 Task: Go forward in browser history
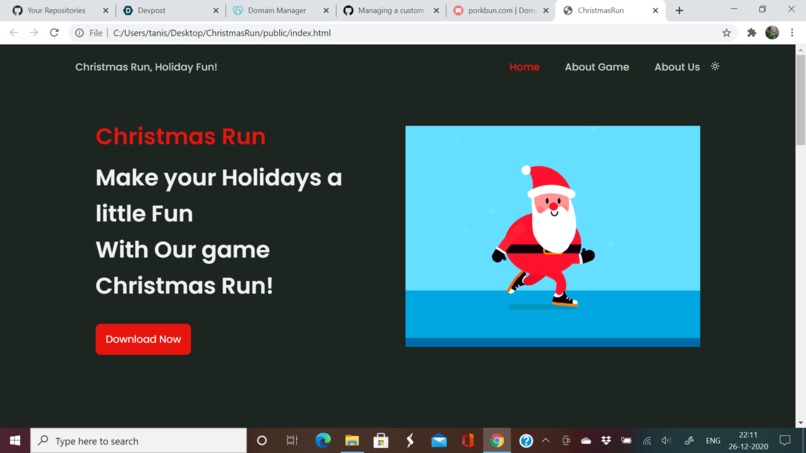tap(34, 32)
